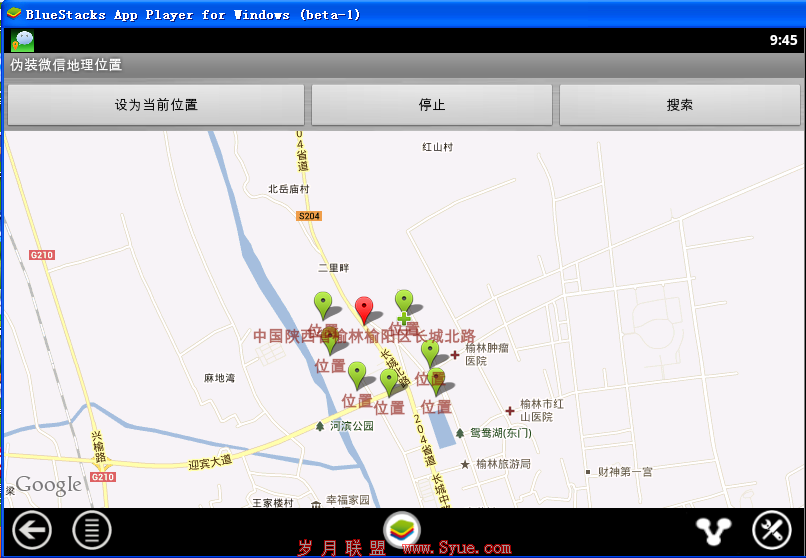Viewport: 806px width, 558px height.
Task: Click the S204 road shield
Action: 309,216
